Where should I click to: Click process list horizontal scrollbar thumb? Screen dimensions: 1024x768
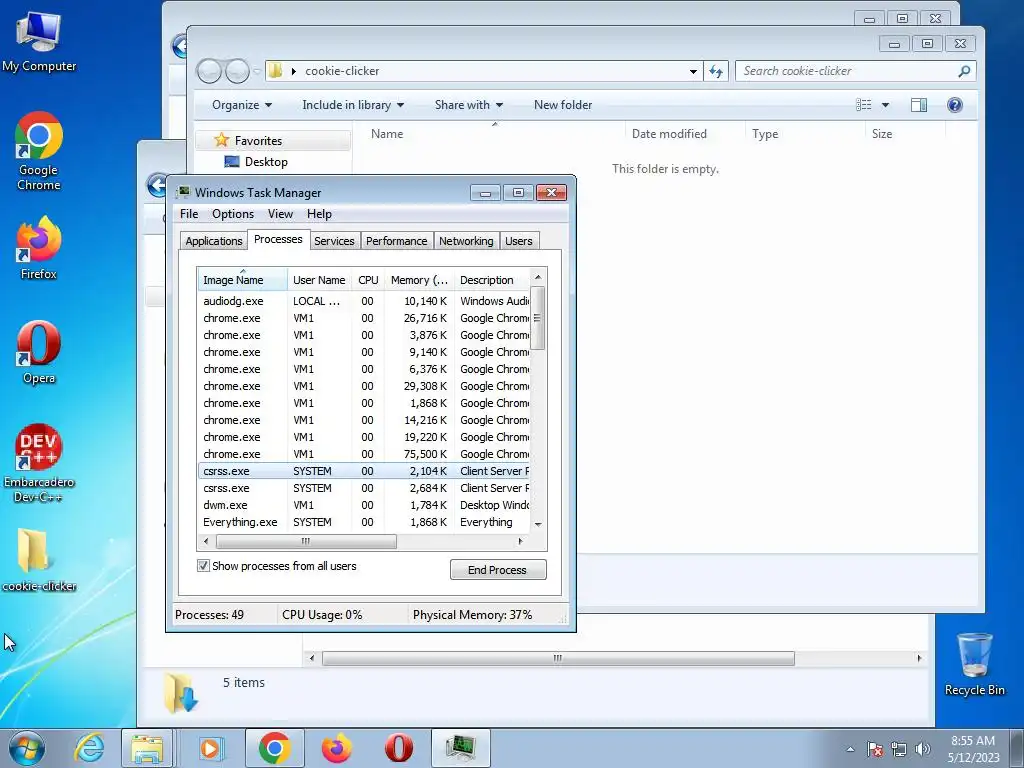[306, 541]
